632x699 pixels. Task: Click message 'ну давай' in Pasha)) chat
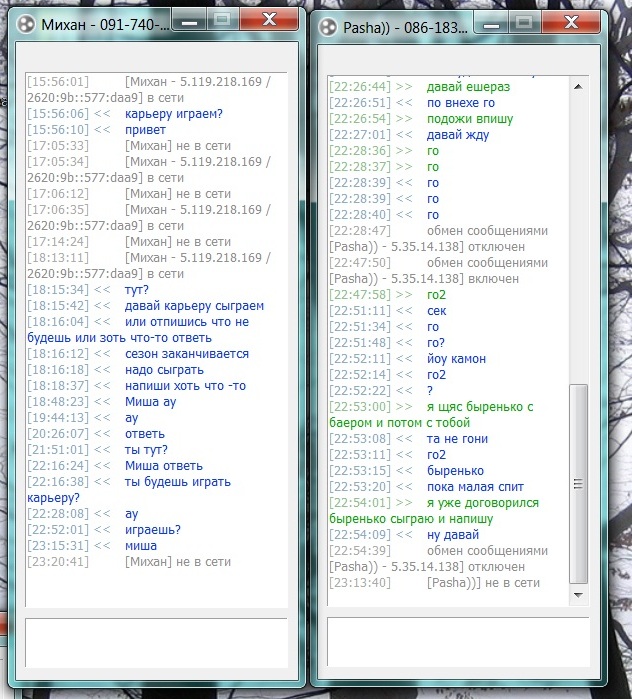coord(453,535)
